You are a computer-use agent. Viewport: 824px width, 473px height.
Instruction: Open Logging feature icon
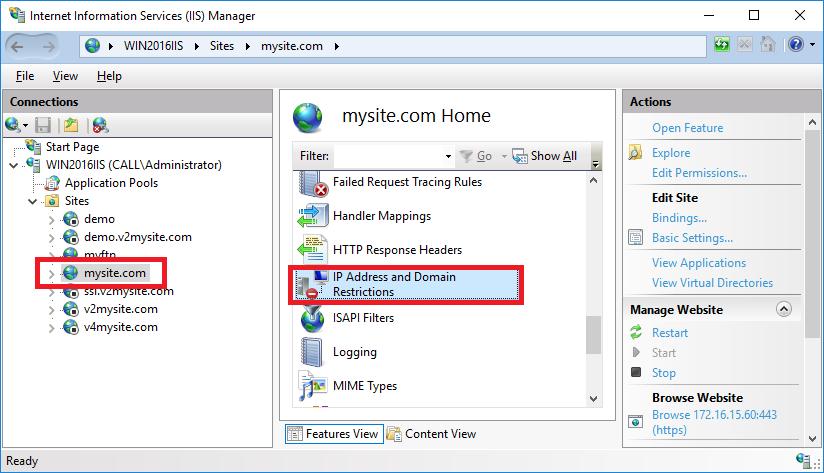313,352
